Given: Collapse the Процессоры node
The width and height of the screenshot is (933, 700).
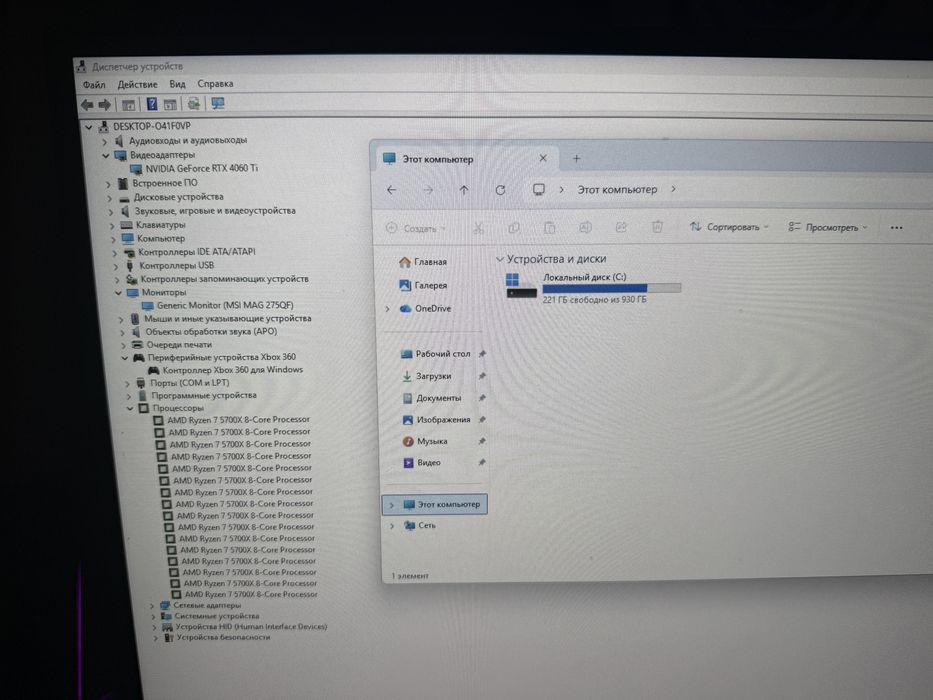Looking at the screenshot, I should [130, 408].
